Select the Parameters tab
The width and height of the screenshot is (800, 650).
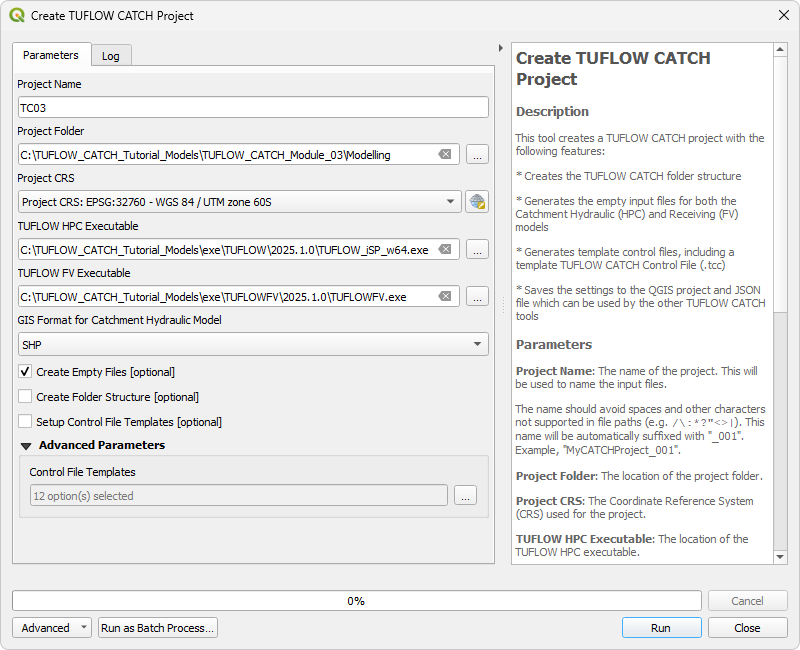51,55
